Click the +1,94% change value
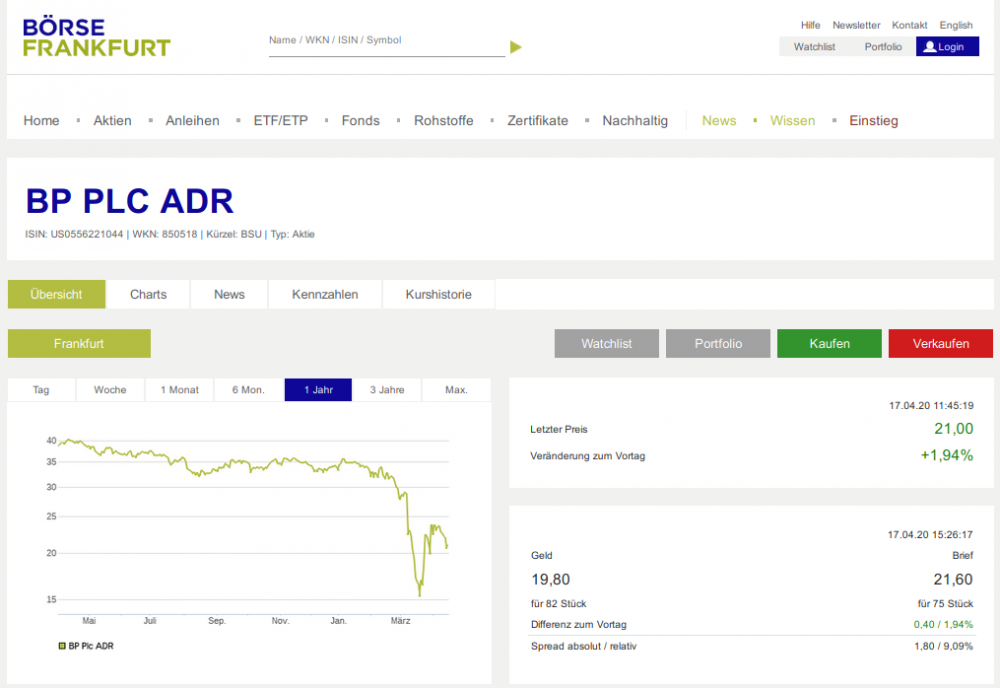1000x688 pixels. tap(946, 455)
